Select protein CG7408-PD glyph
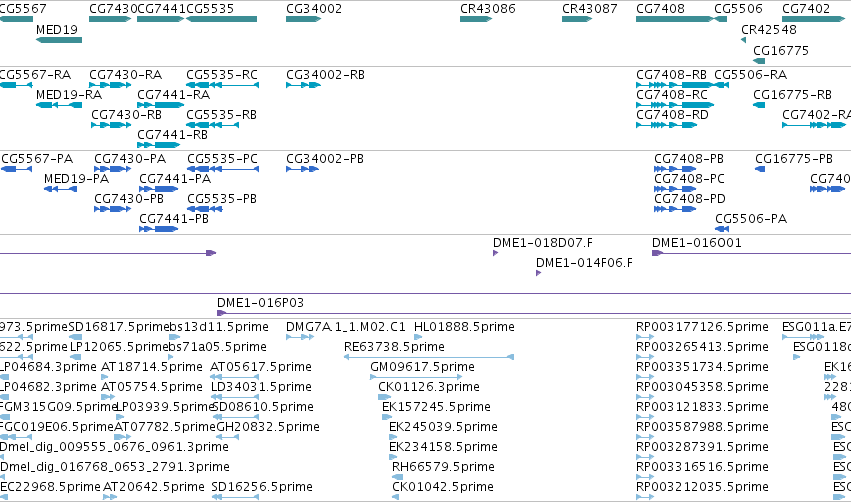Screen dimensions: 851x502 coord(675,209)
